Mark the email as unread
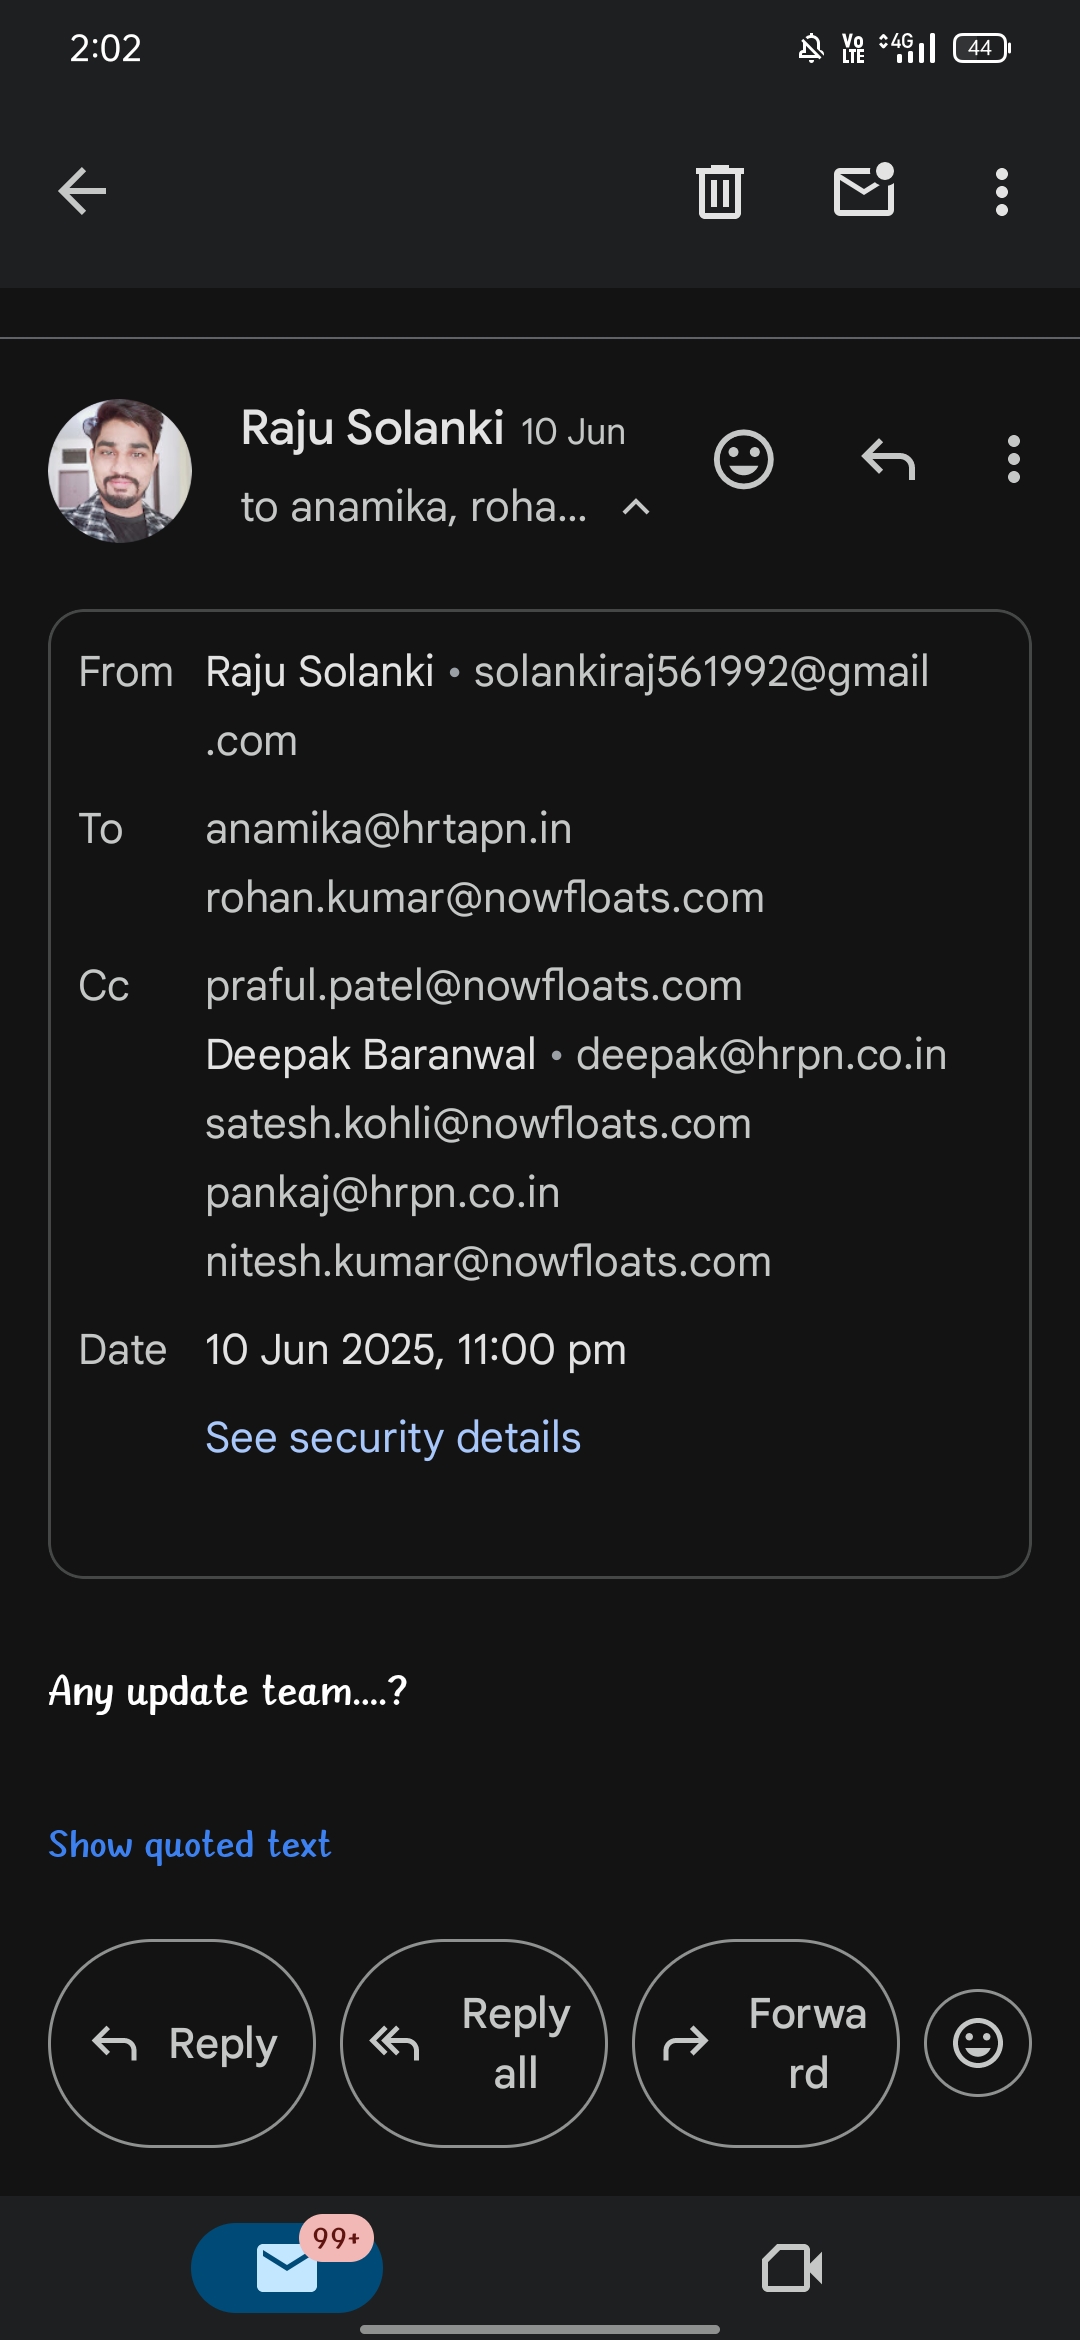The width and height of the screenshot is (1080, 2340). coord(864,190)
